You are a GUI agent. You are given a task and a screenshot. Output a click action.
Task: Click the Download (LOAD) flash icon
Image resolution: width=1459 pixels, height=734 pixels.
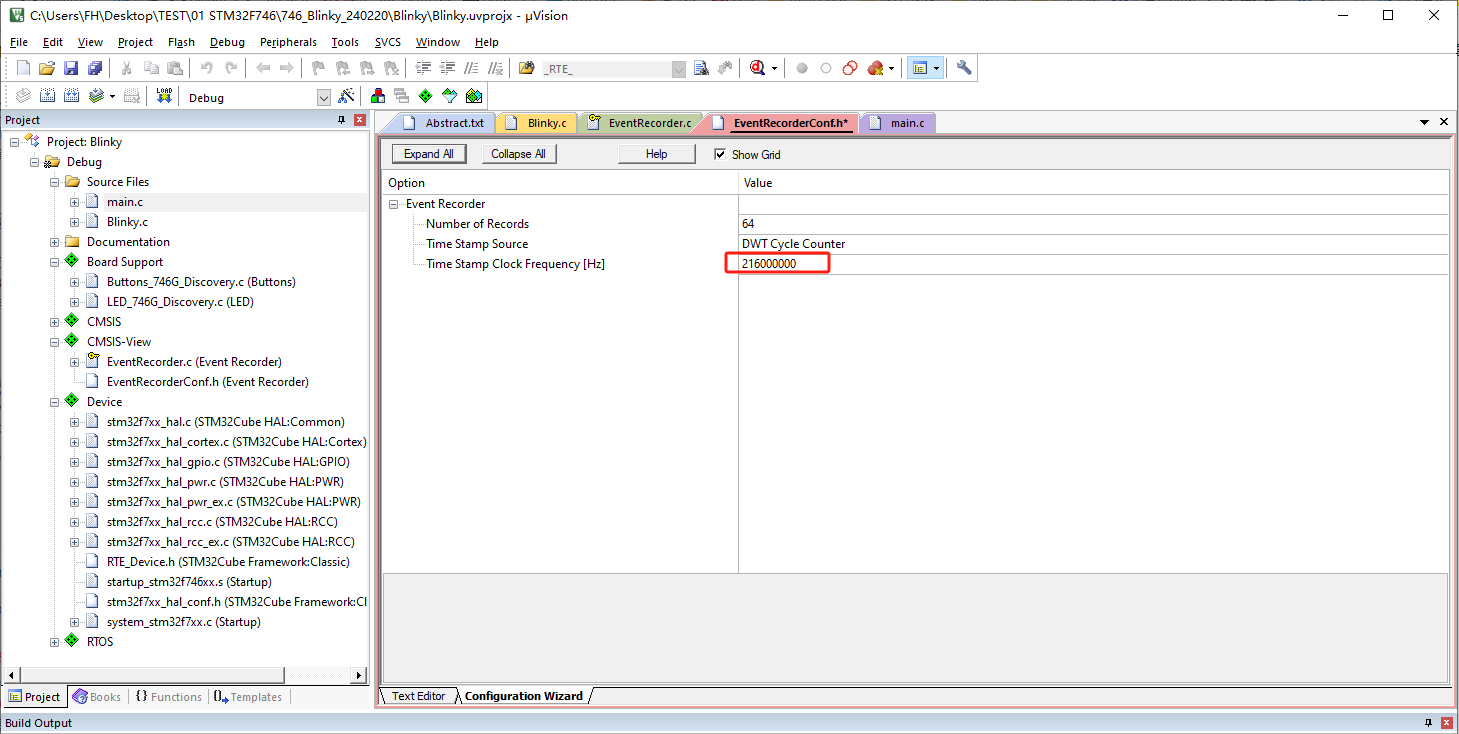tap(165, 96)
